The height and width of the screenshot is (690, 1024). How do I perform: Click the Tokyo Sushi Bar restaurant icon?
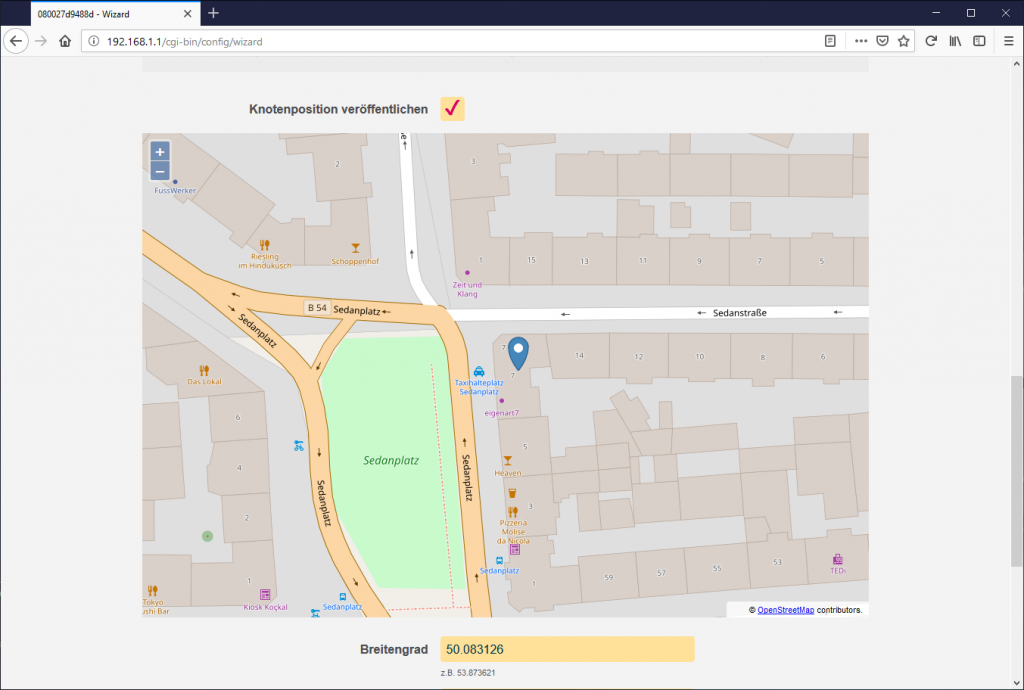[152, 590]
